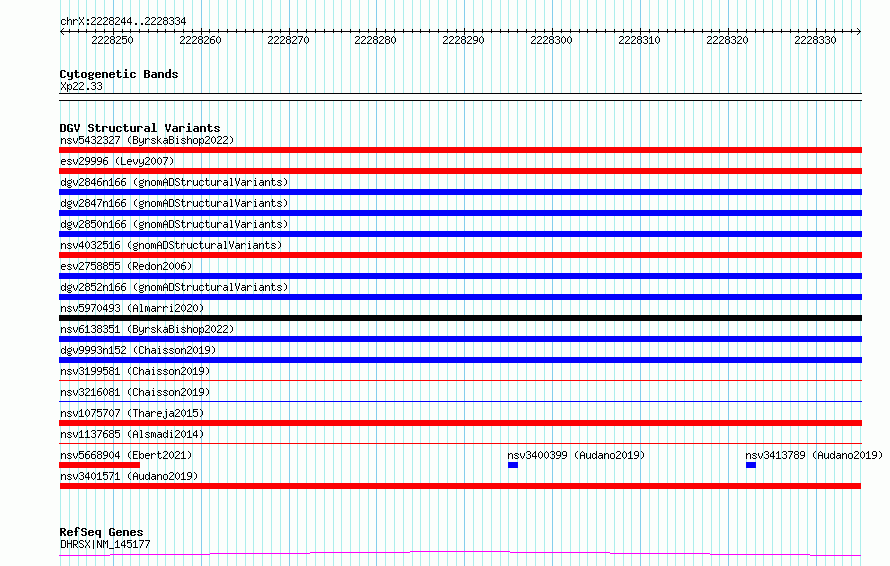Select the thin blue line under nsv3216081
This screenshot has height=566, width=890.
tap(460, 401)
